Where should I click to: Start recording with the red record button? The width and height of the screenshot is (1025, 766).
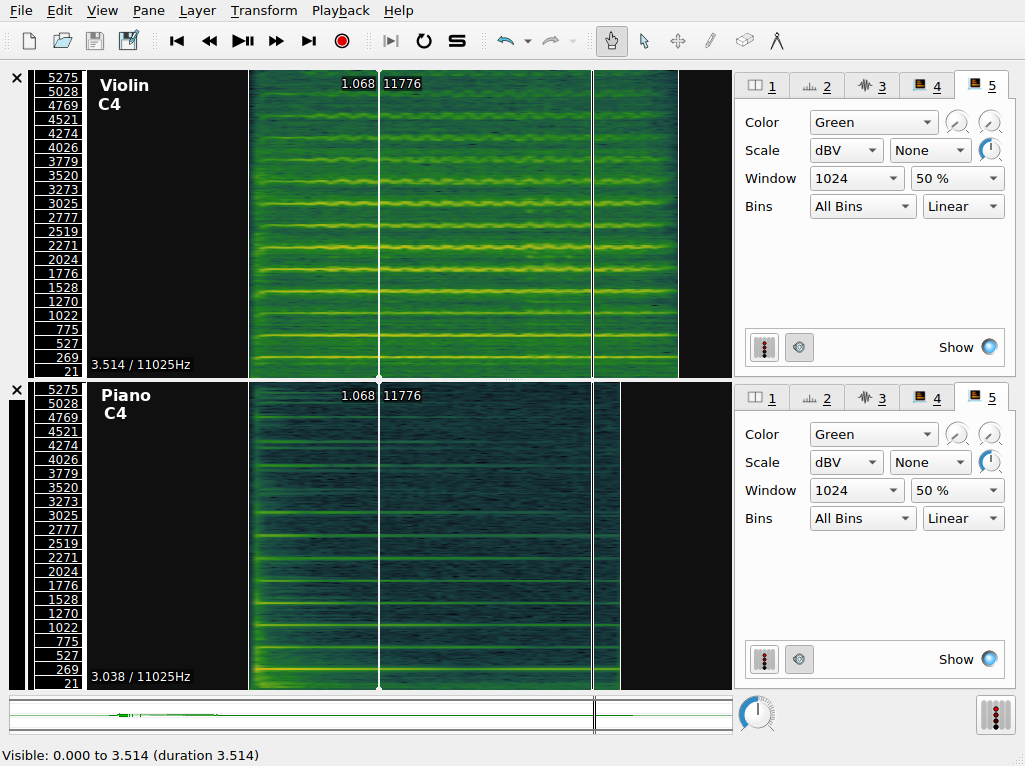(x=342, y=41)
